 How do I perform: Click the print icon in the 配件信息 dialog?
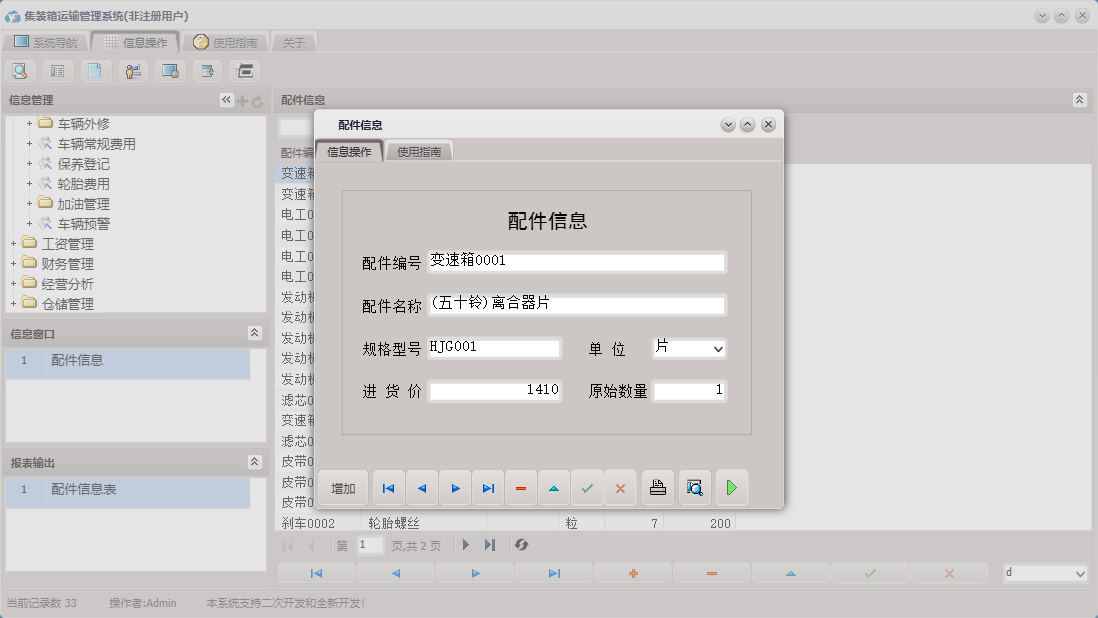[657, 487]
